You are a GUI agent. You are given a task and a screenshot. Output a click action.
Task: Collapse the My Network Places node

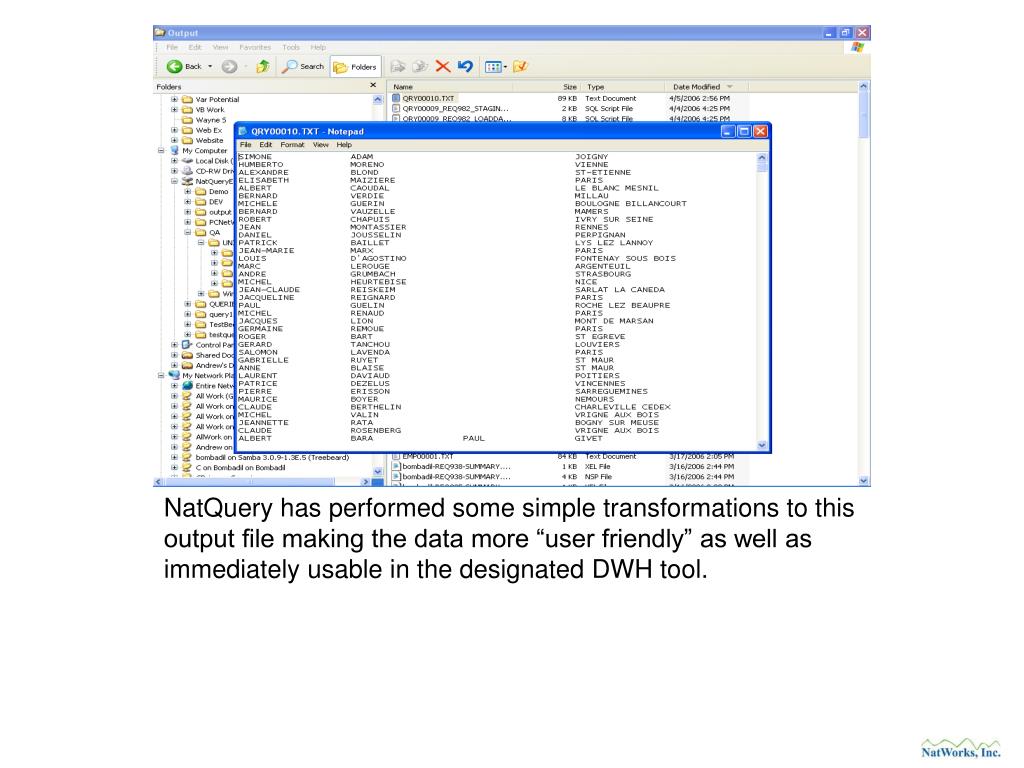coord(161,376)
